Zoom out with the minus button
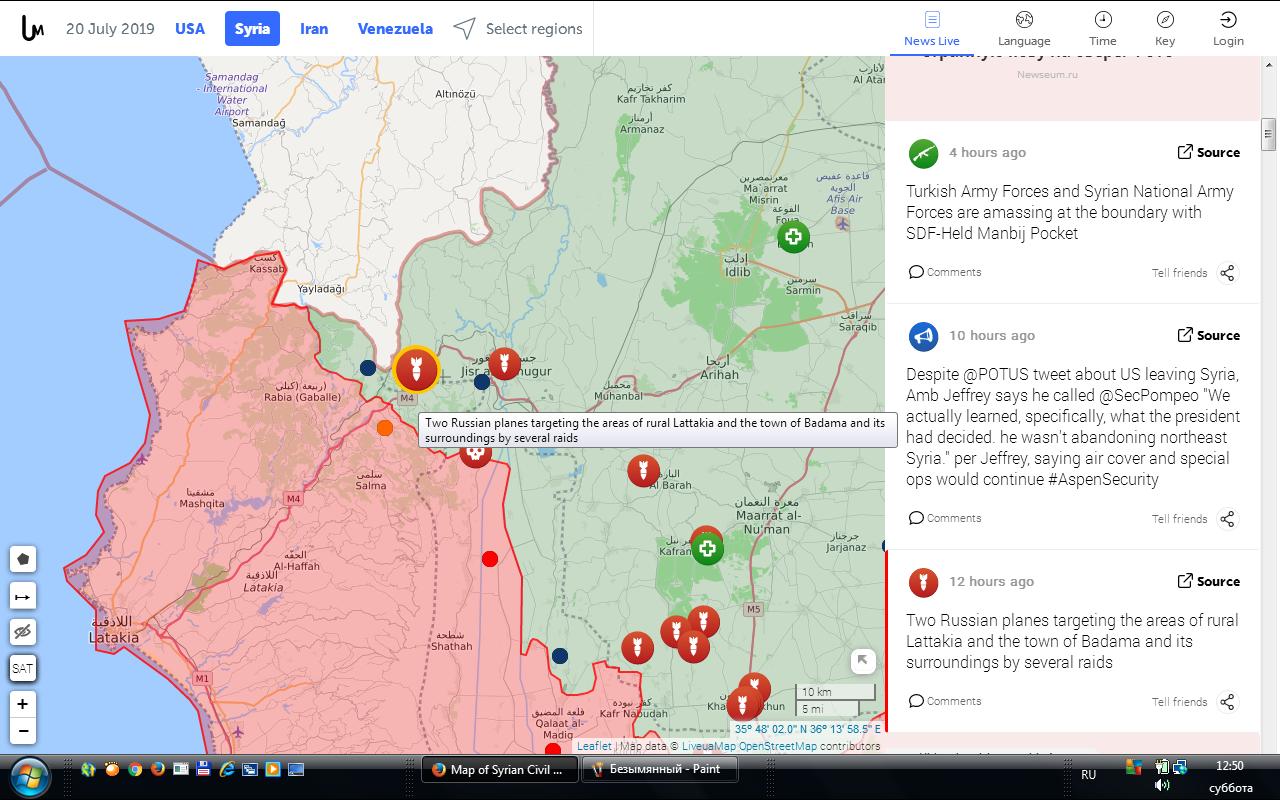This screenshot has height=800, width=1280. 23,732
